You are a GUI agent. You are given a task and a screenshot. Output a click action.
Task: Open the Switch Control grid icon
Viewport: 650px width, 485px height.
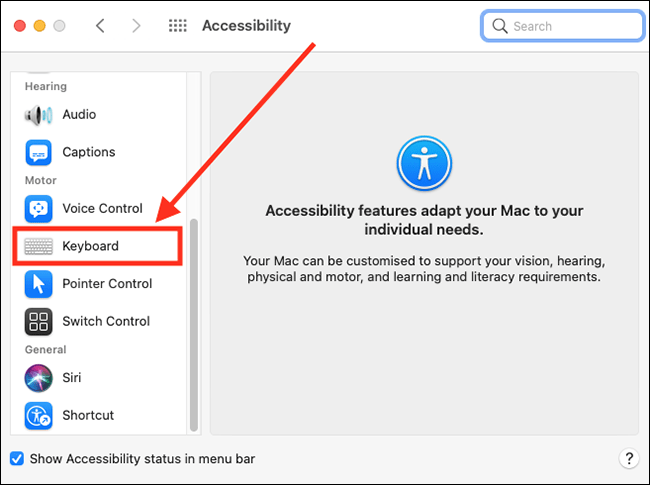39,322
